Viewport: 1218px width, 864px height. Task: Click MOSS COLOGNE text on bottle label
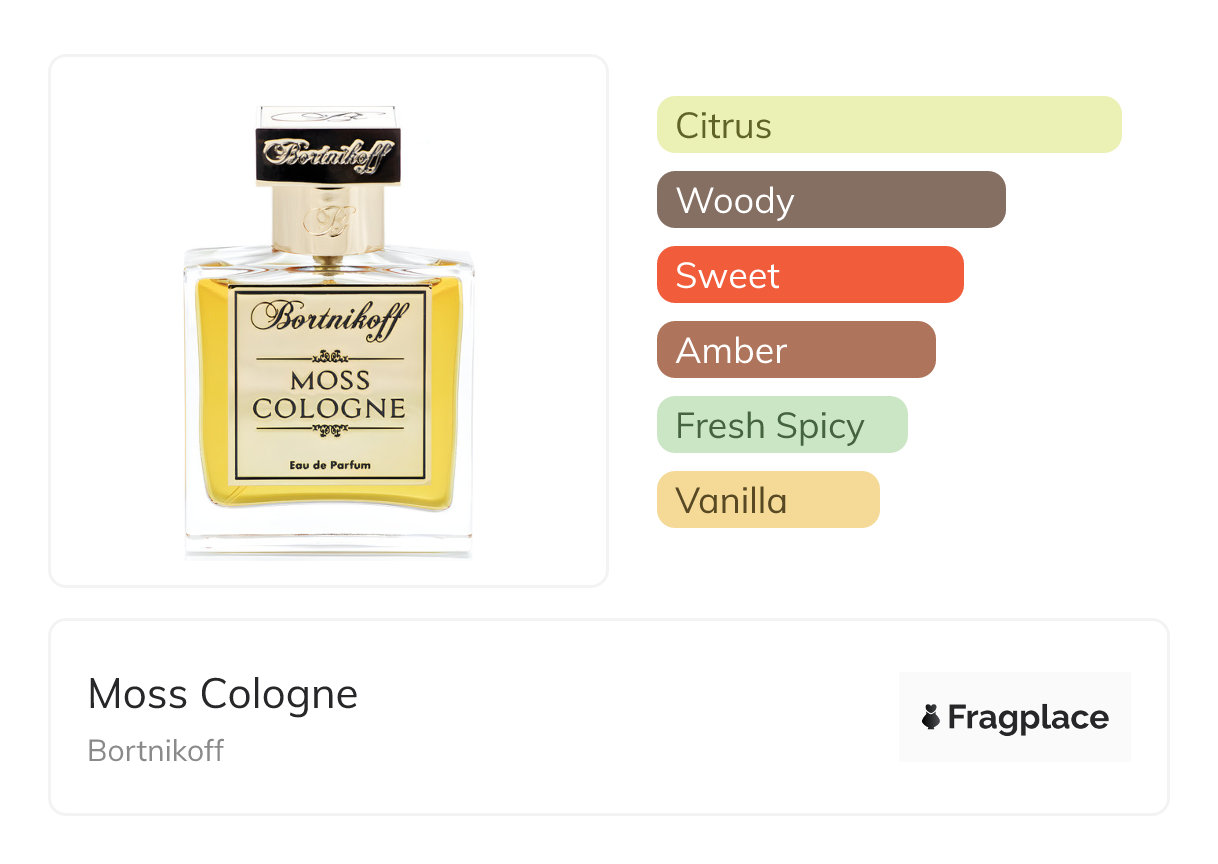coord(329,394)
